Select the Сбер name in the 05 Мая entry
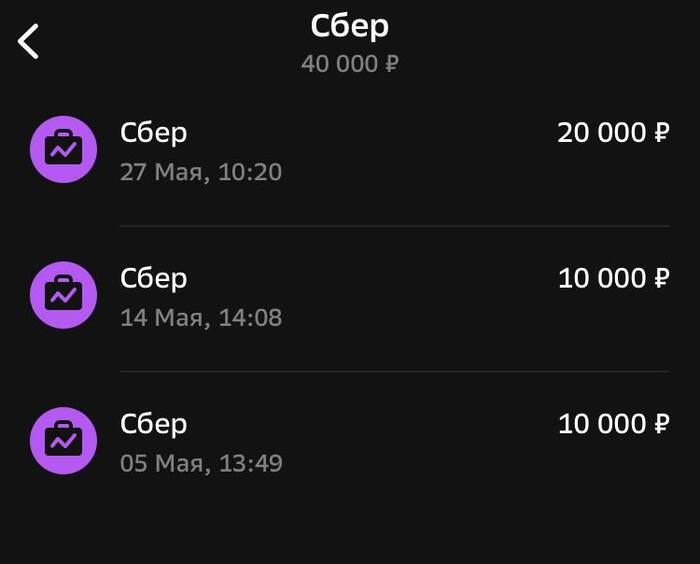Viewport: 700px width, 564px height. point(153,424)
